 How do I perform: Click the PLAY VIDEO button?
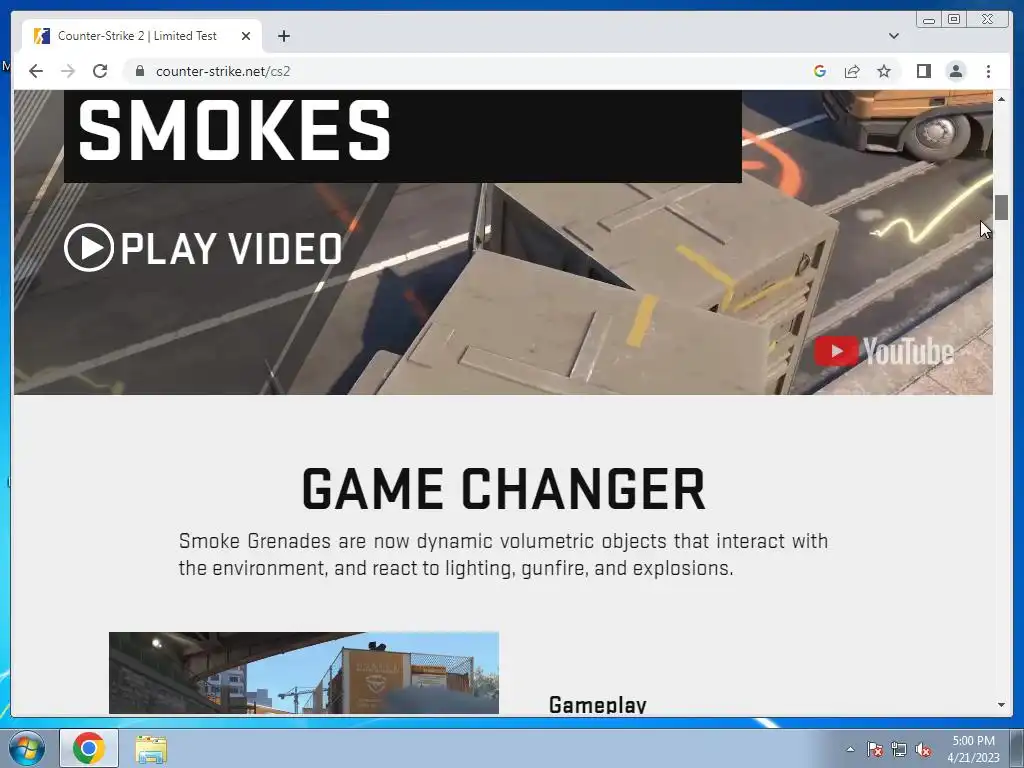click(203, 248)
